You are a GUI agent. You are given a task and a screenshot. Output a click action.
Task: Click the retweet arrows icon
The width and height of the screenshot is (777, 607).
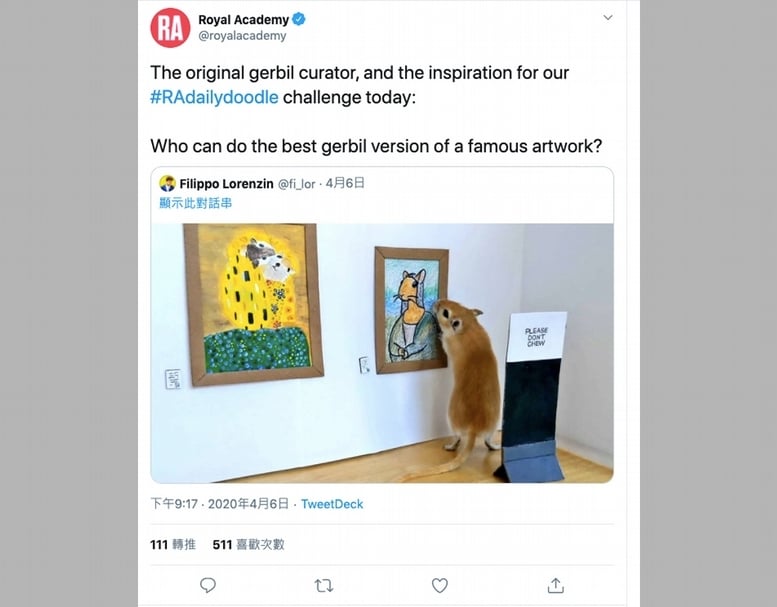coord(324,586)
